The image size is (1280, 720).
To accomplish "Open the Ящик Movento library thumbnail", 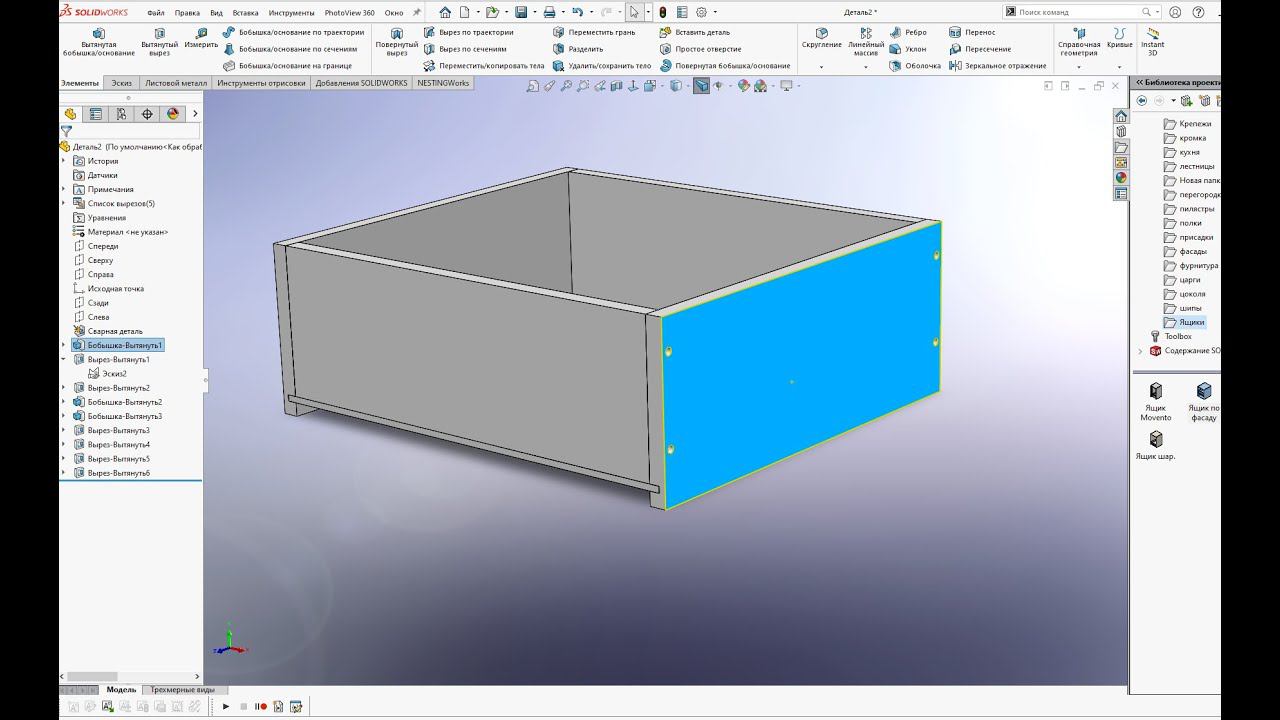I will click(x=1156, y=400).
